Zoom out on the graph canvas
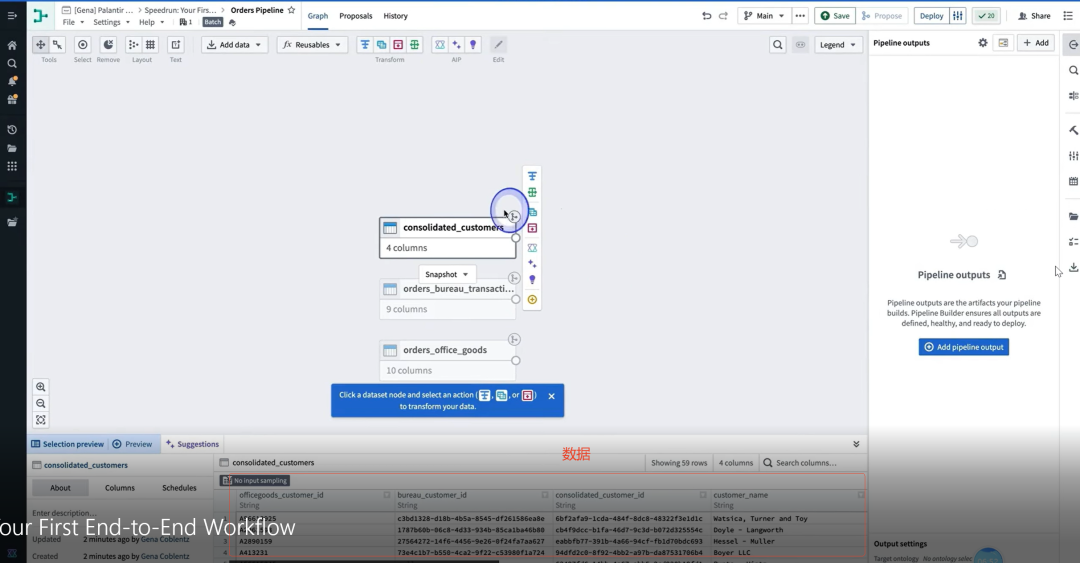Image resolution: width=1080 pixels, height=563 pixels. 41,404
